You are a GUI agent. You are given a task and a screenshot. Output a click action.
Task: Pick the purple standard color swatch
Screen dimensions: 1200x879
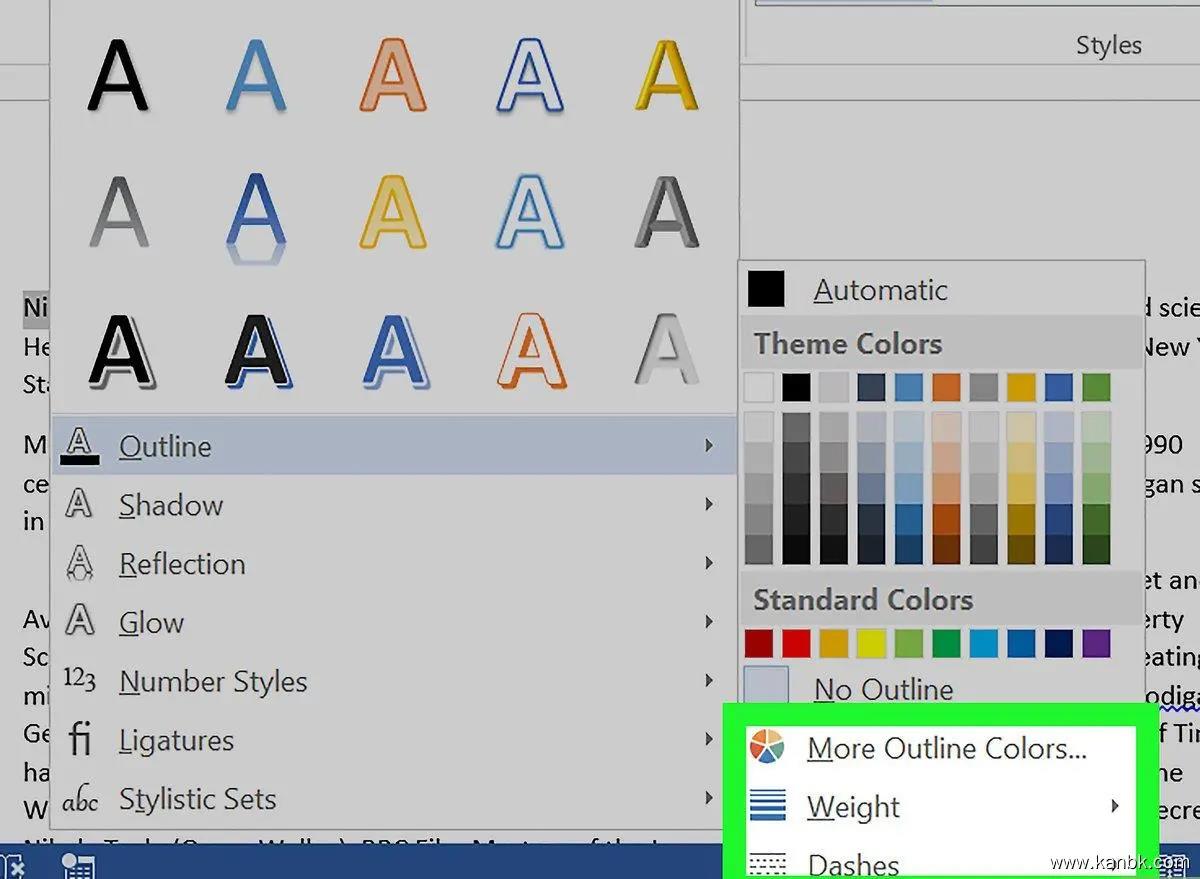click(1096, 643)
